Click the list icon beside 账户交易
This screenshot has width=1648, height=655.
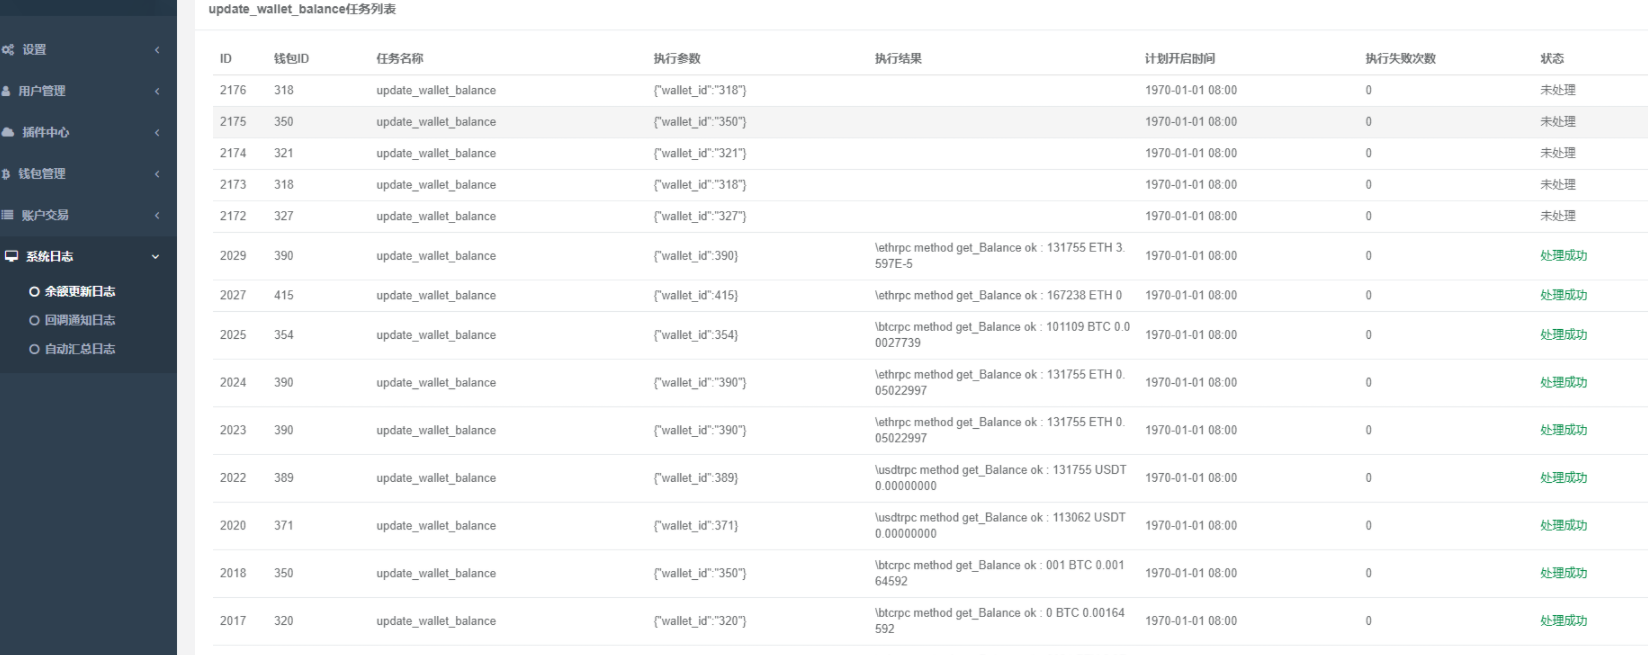click(9, 215)
